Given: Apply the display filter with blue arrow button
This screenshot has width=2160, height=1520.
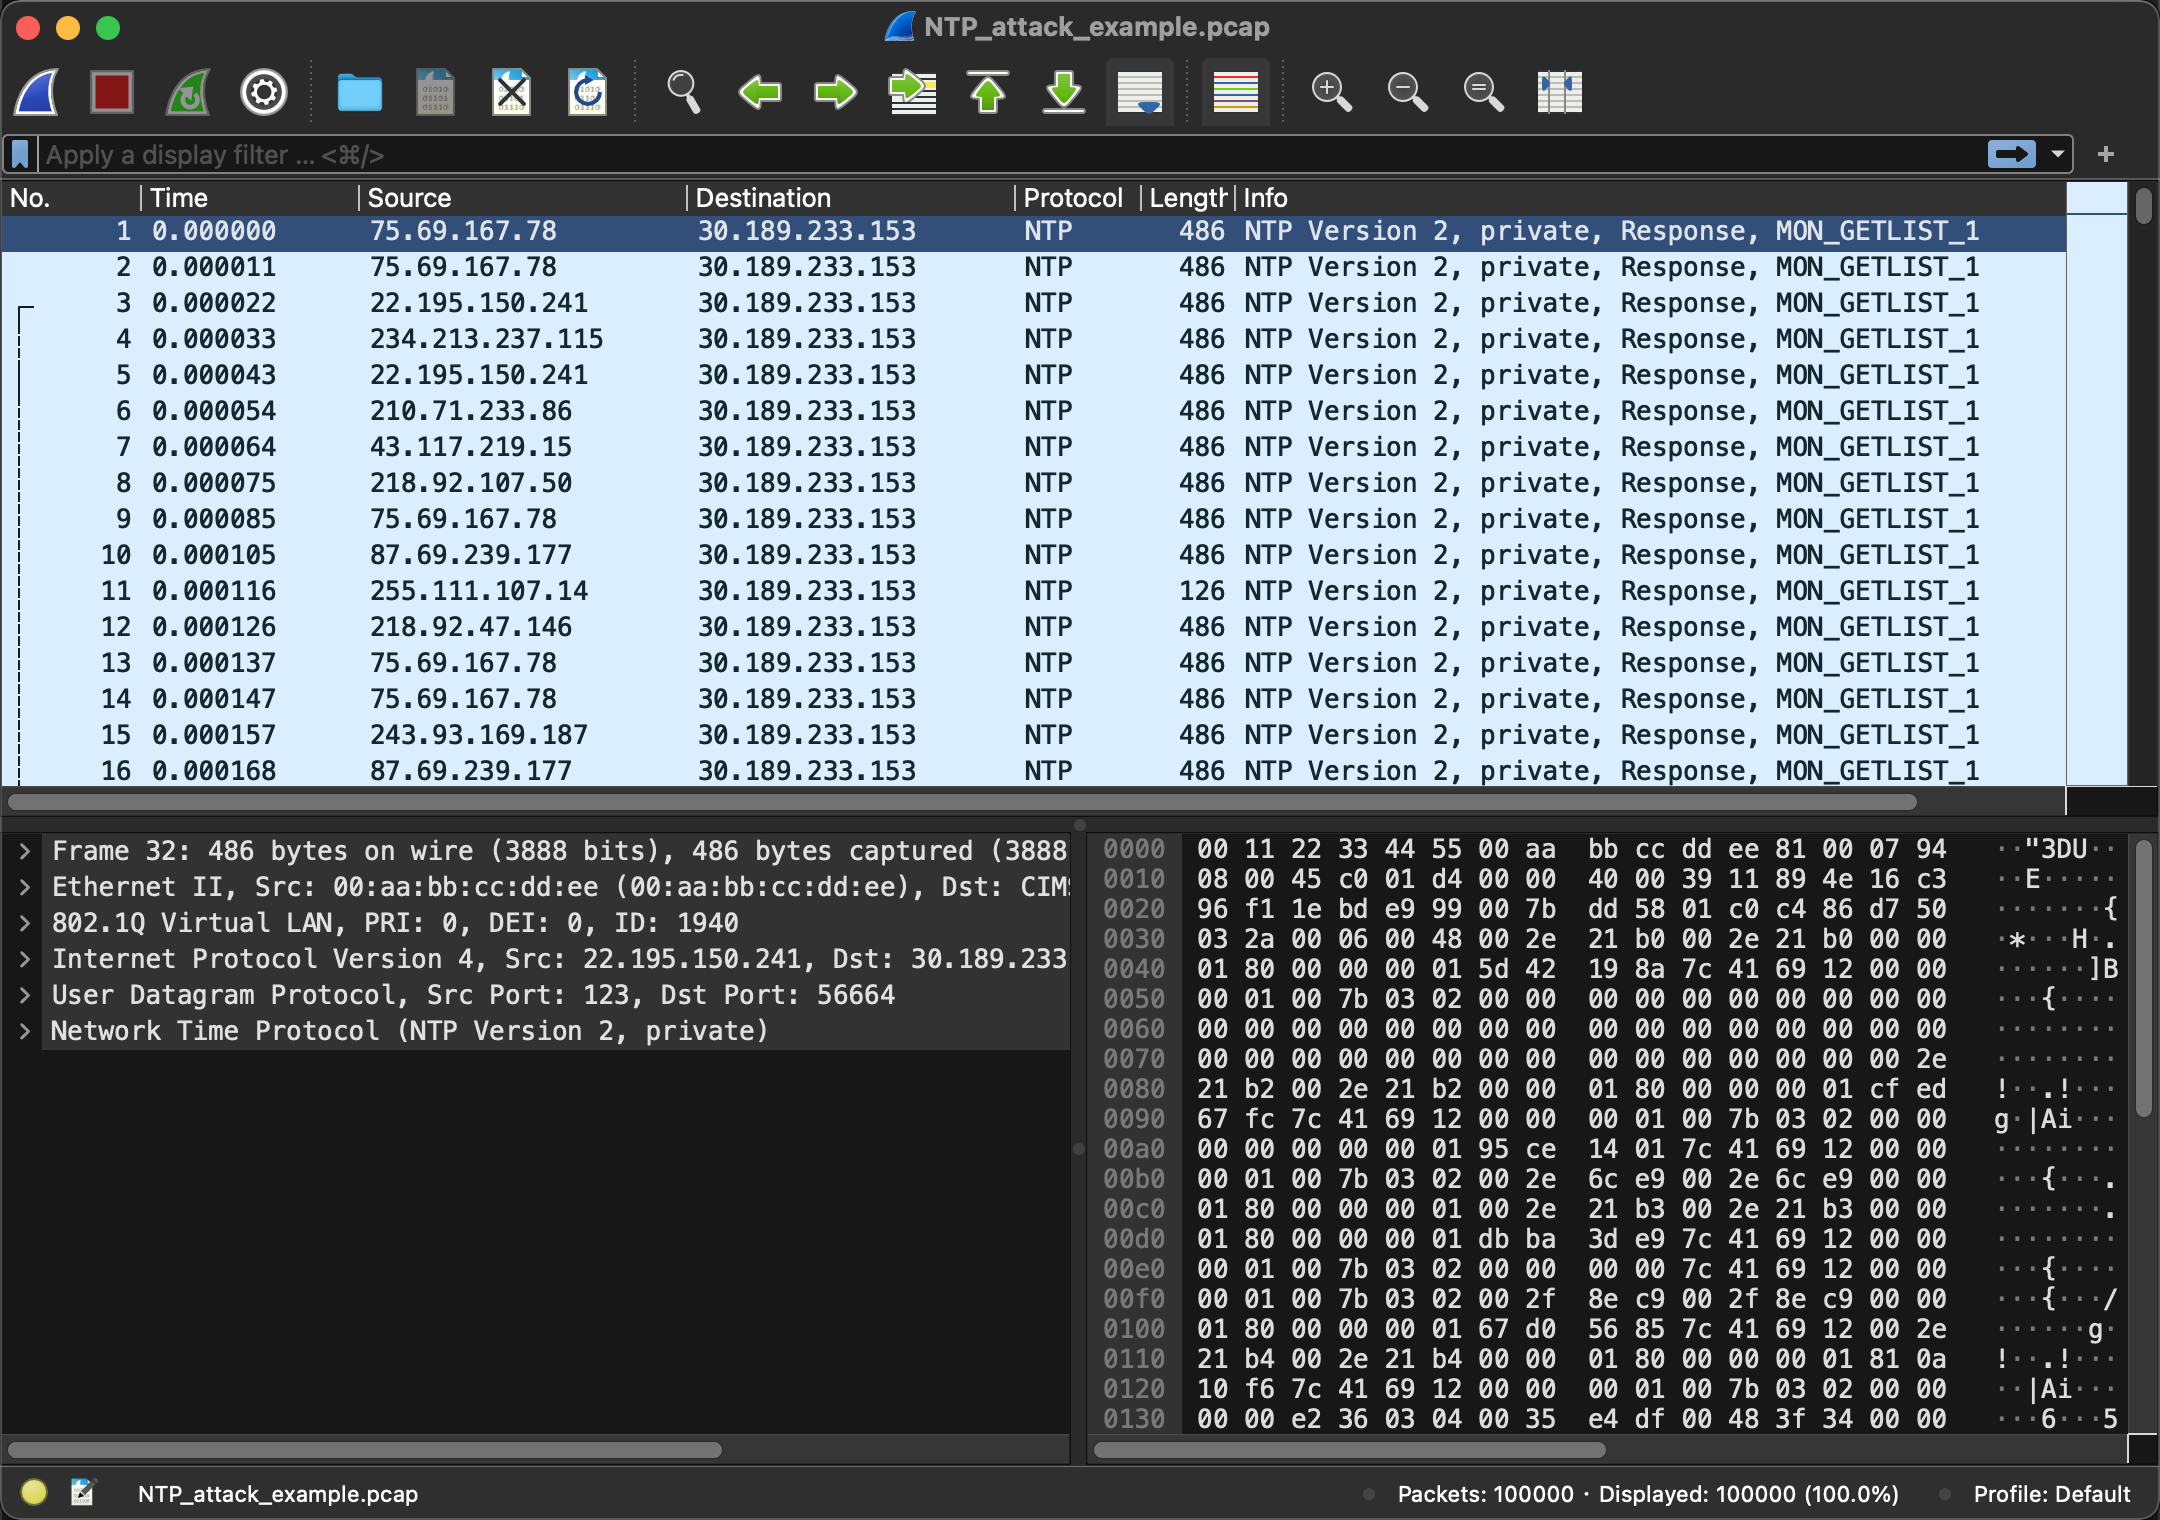Looking at the screenshot, I should [x=2011, y=154].
